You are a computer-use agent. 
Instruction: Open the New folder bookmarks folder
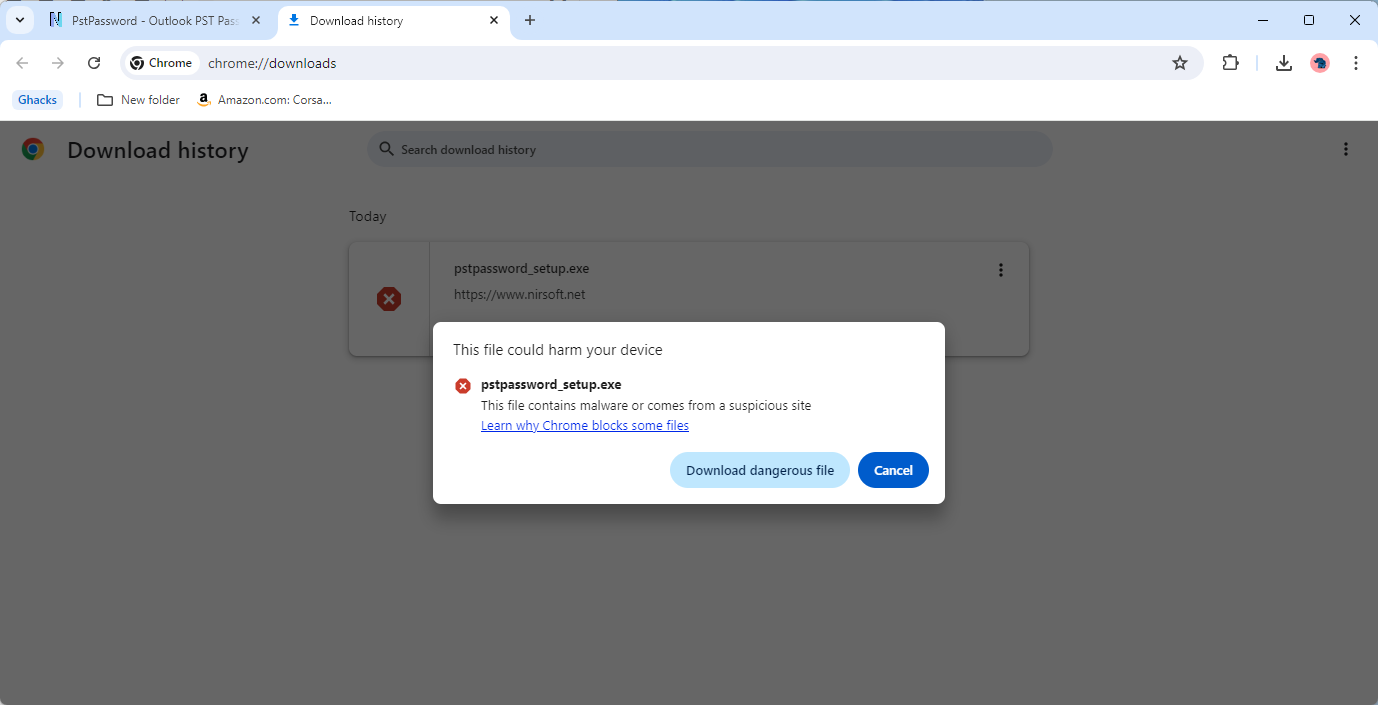click(x=139, y=99)
